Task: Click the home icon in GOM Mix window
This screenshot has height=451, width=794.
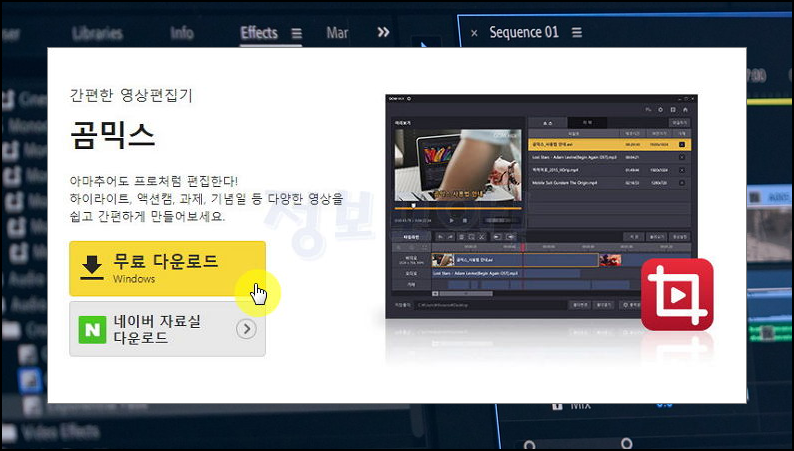Action: click(685, 109)
